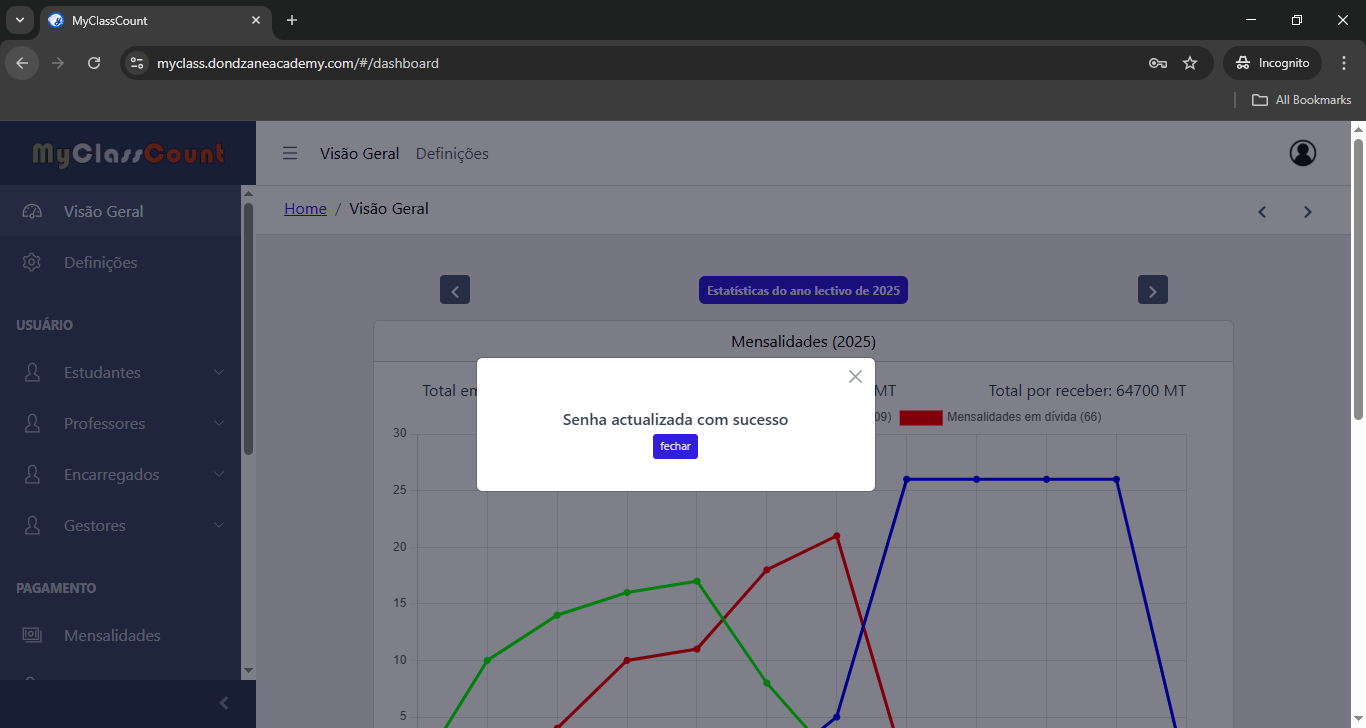Viewport: 1366px width, 728px height.
Task: Click the fechar button in dialog
Action: point(675,447)
